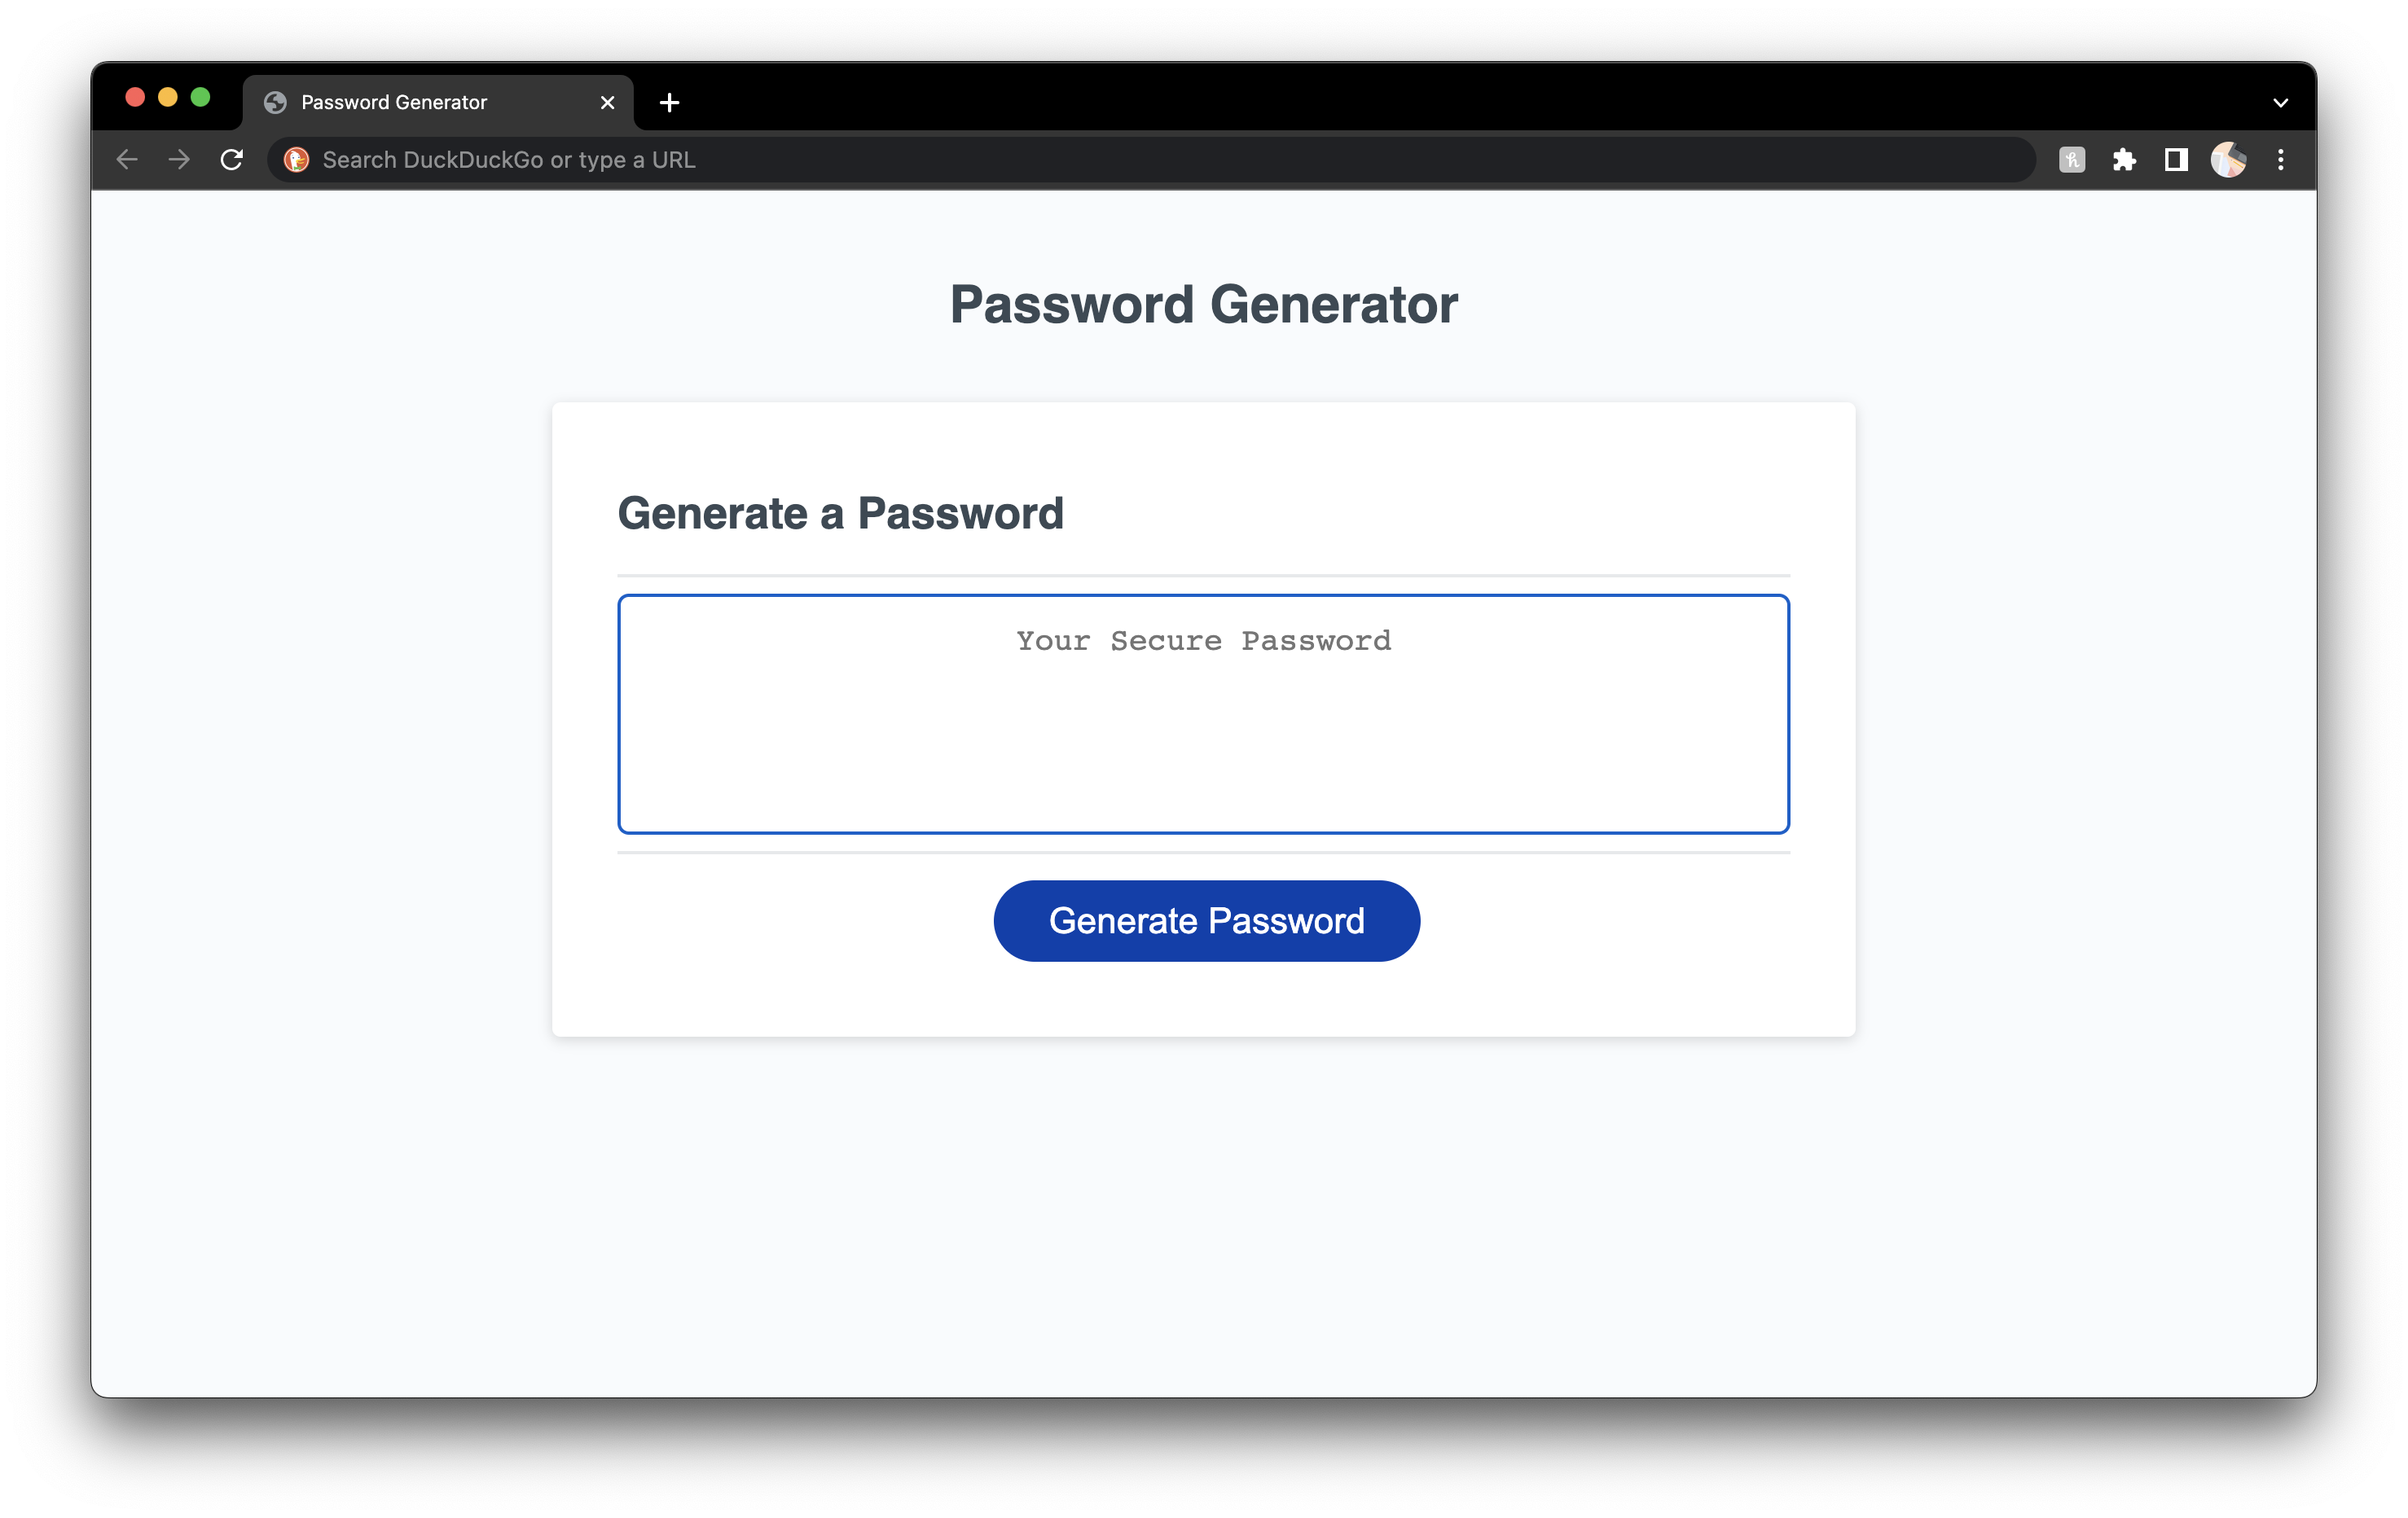Close the Password Generator tab
Image resolution: width=2408 pixels, height=1518 pixels.
(607, 101)
